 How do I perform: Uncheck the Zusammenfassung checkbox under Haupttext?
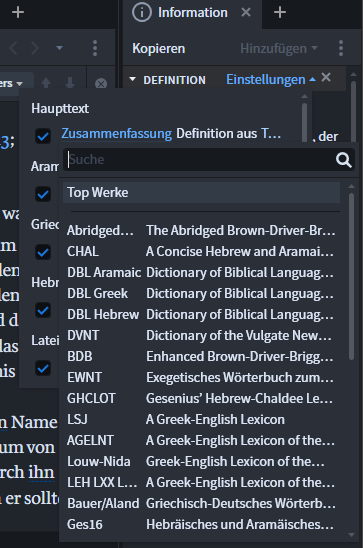click(x=43, y=136)
